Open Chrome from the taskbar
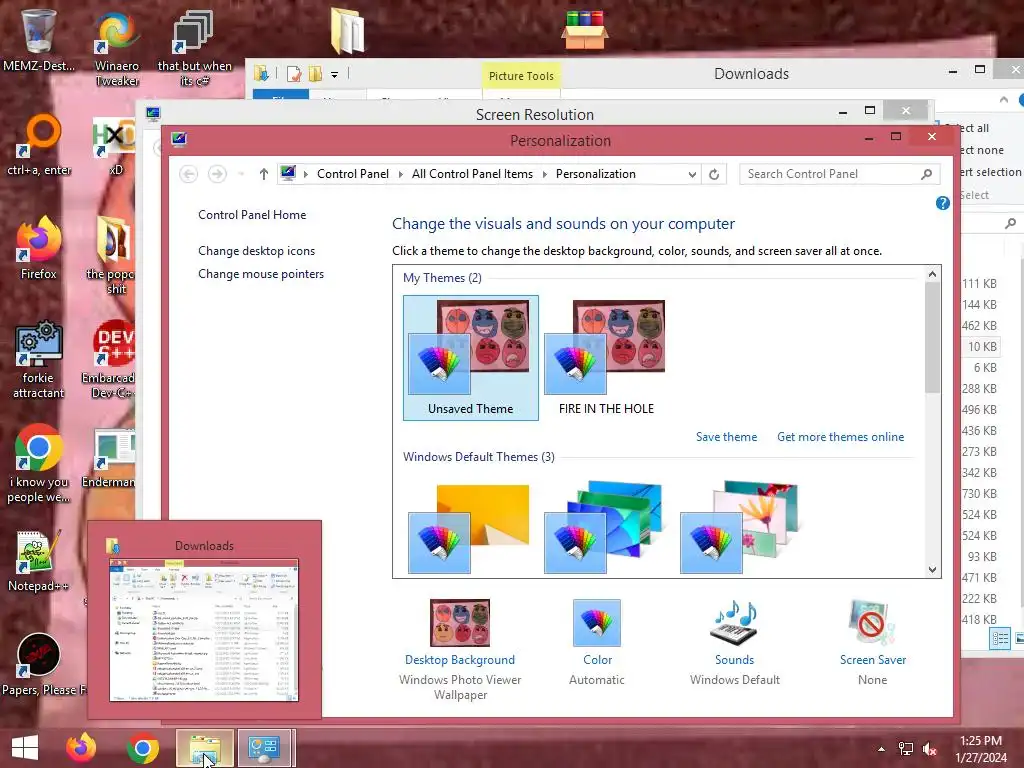The height and width of the screenshot is (768, 1024). click(143, 748)
